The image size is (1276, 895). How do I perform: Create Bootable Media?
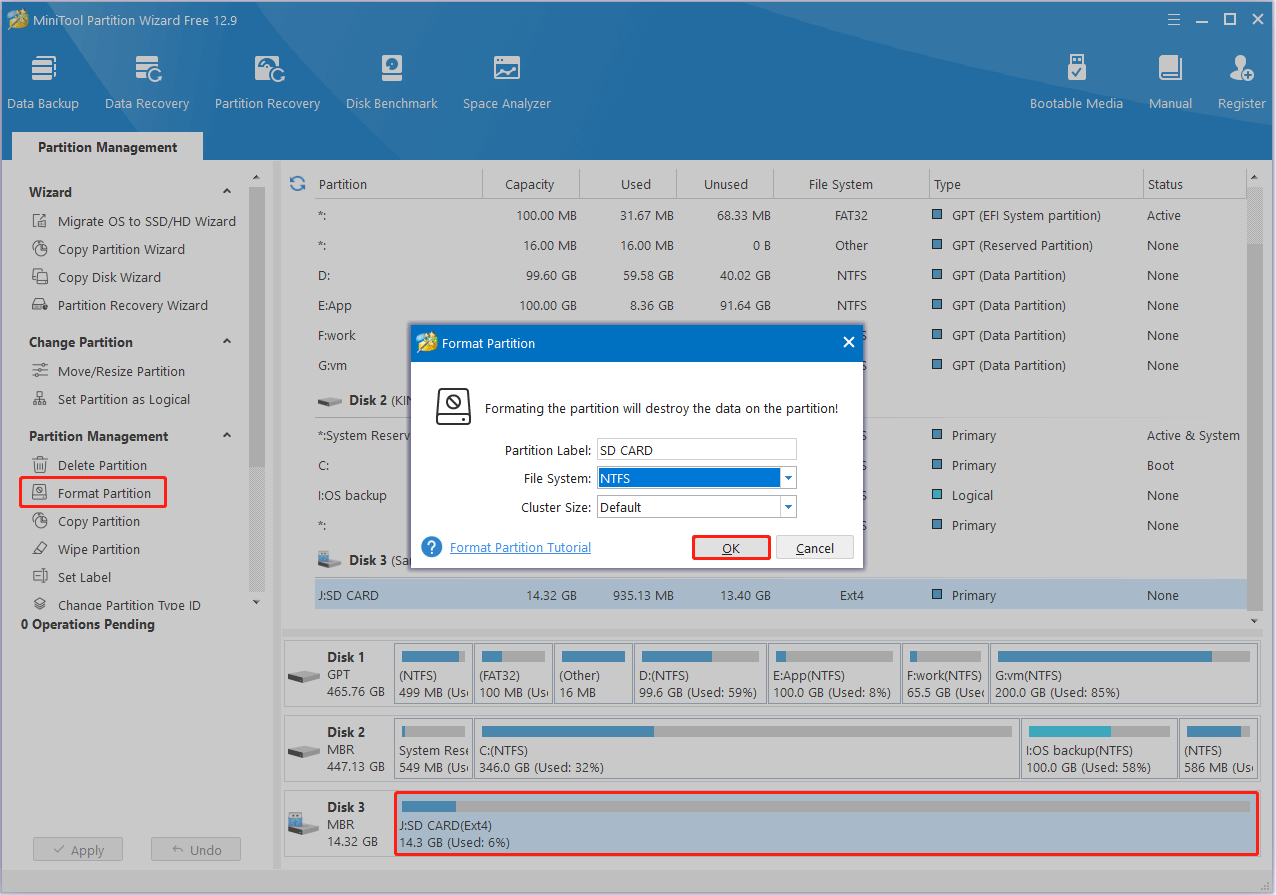[x=1076, y=82]
